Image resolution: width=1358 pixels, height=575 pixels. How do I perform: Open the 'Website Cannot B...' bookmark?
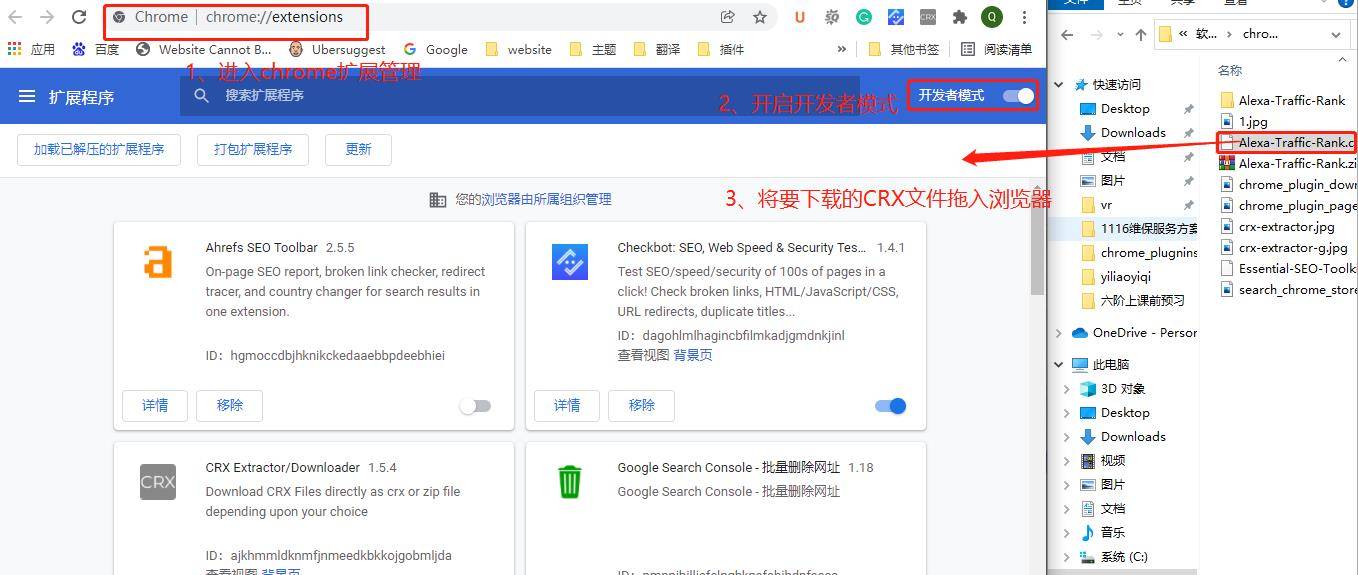203,49
